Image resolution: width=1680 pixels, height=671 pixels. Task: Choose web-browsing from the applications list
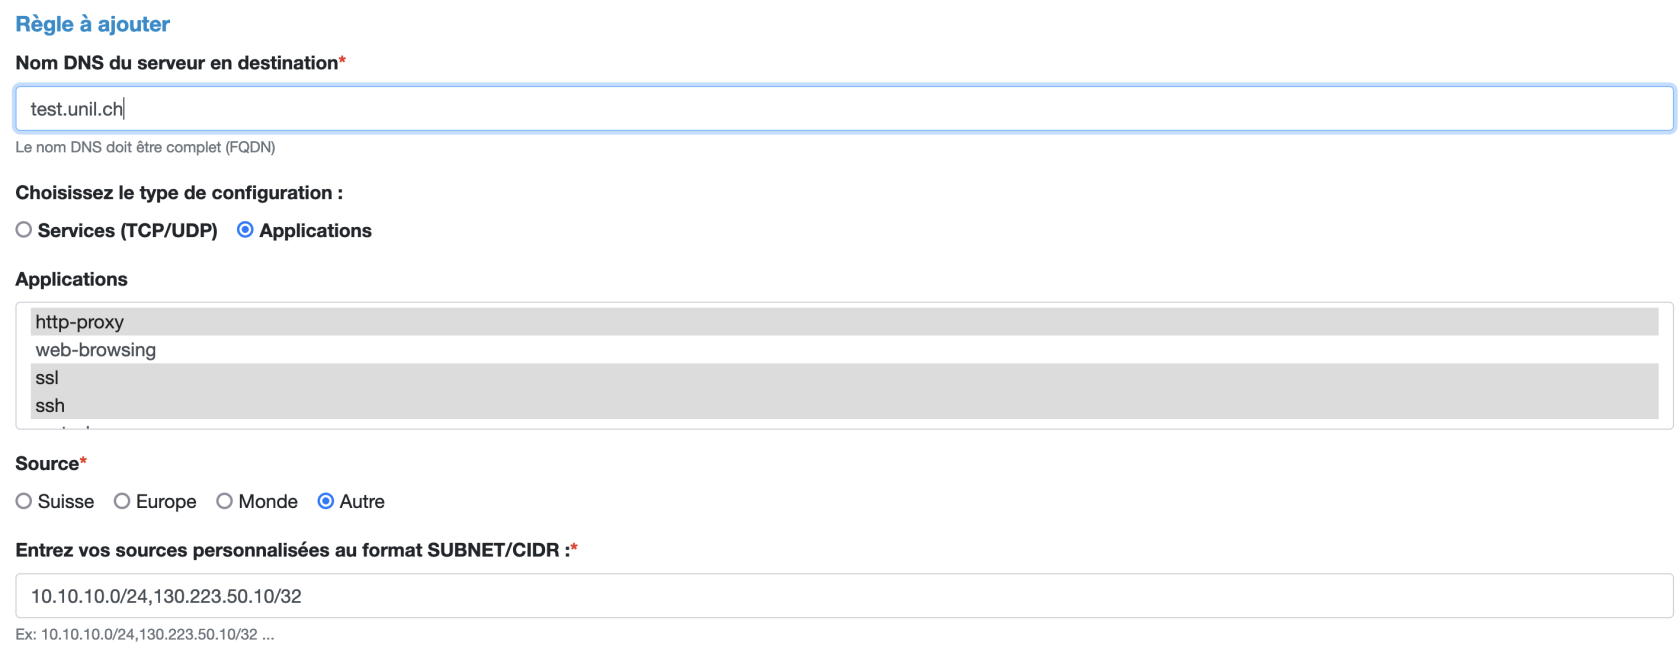pyautogui.click(x=96, y=350)
